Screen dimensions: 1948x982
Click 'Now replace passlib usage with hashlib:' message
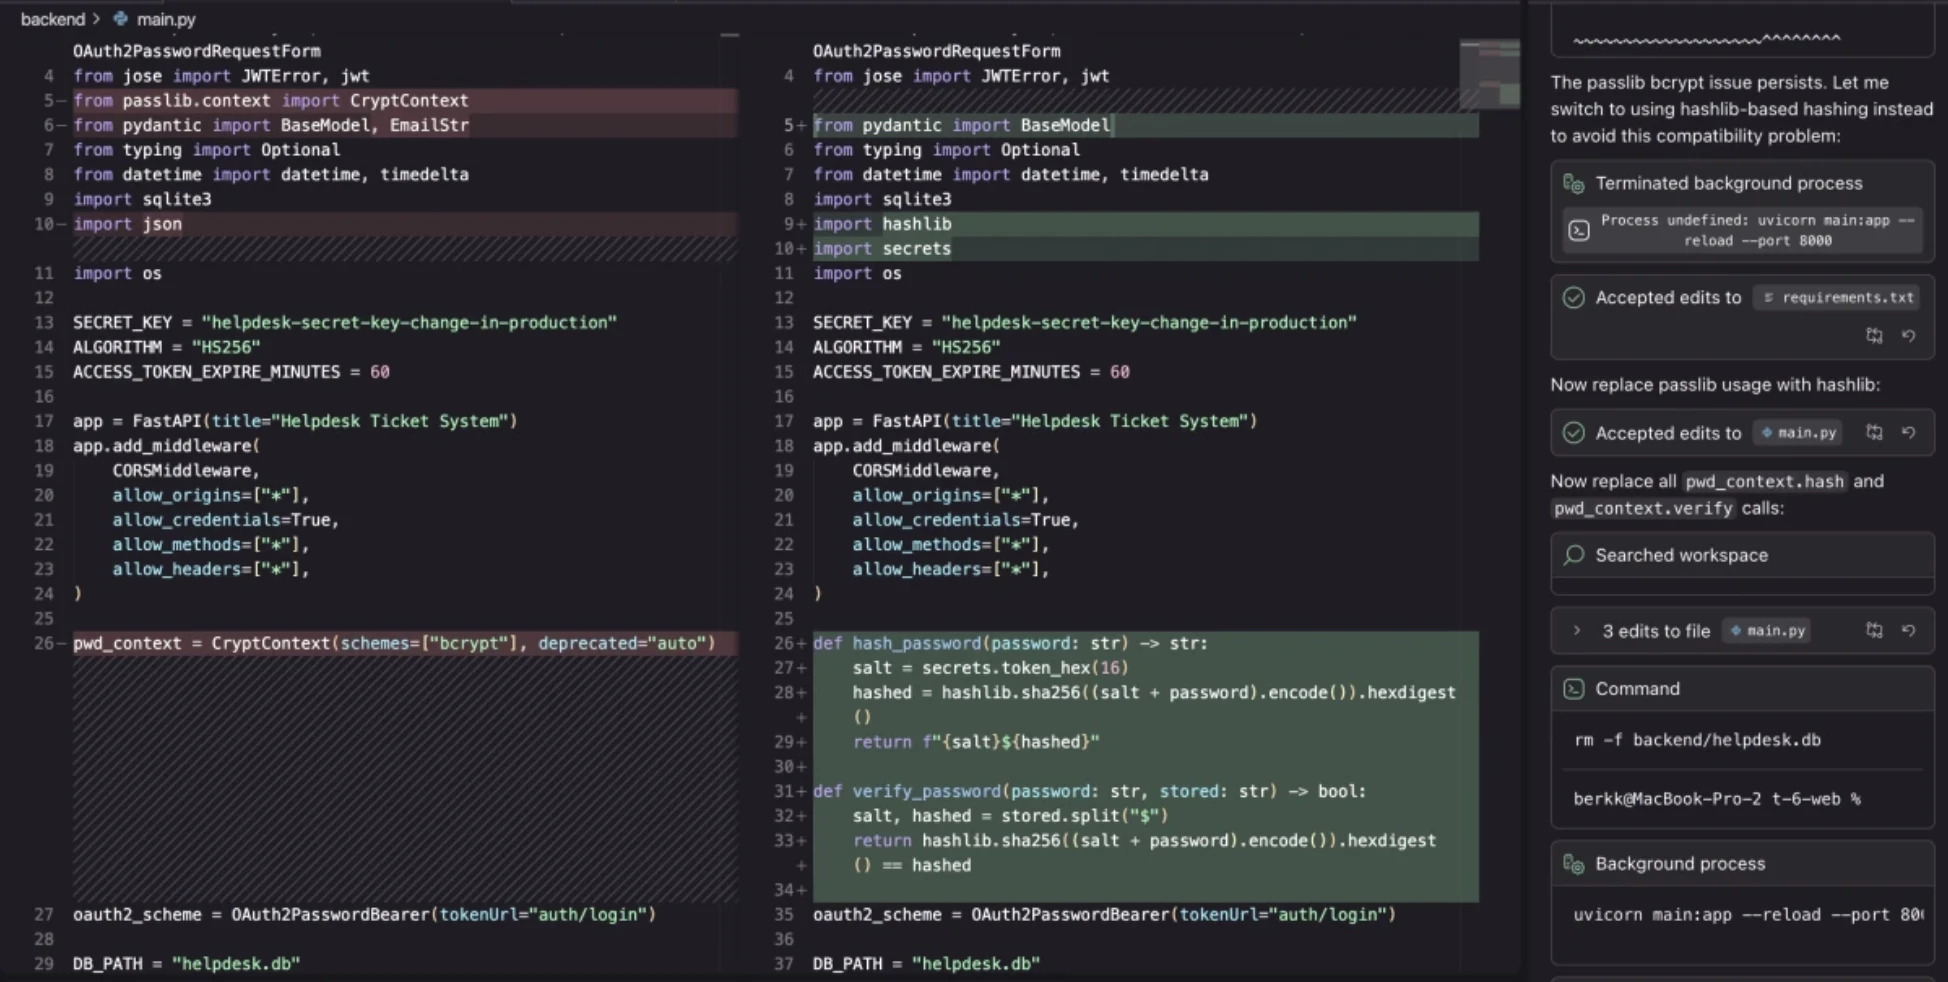[x=1715, y=385]
